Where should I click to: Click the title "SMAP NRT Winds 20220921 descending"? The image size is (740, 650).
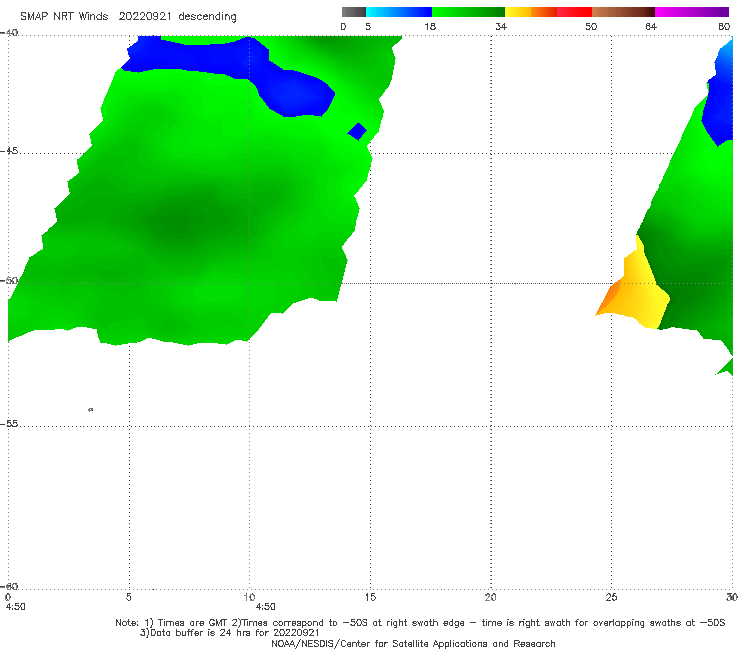point(128,17)
